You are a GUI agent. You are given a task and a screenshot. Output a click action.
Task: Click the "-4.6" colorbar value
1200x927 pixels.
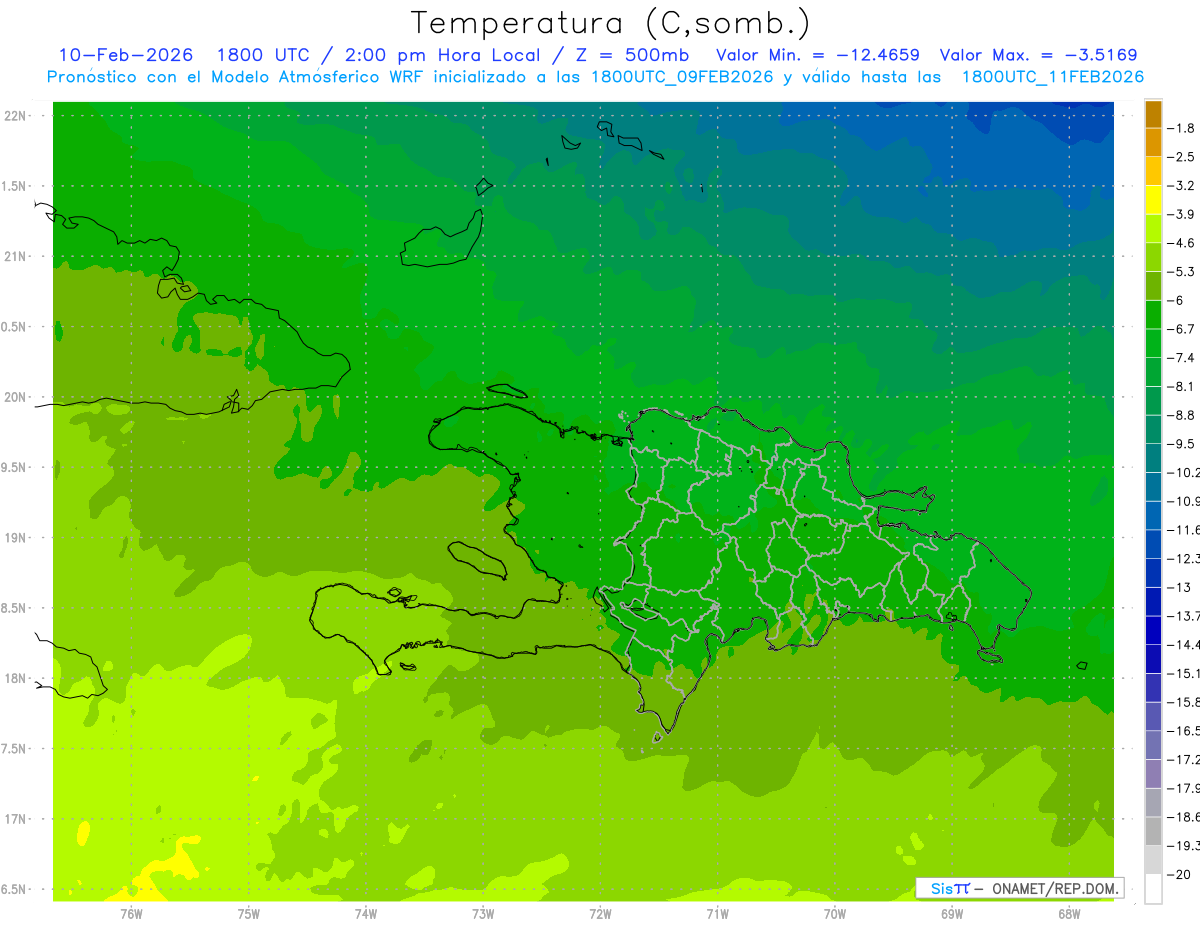1181,243
